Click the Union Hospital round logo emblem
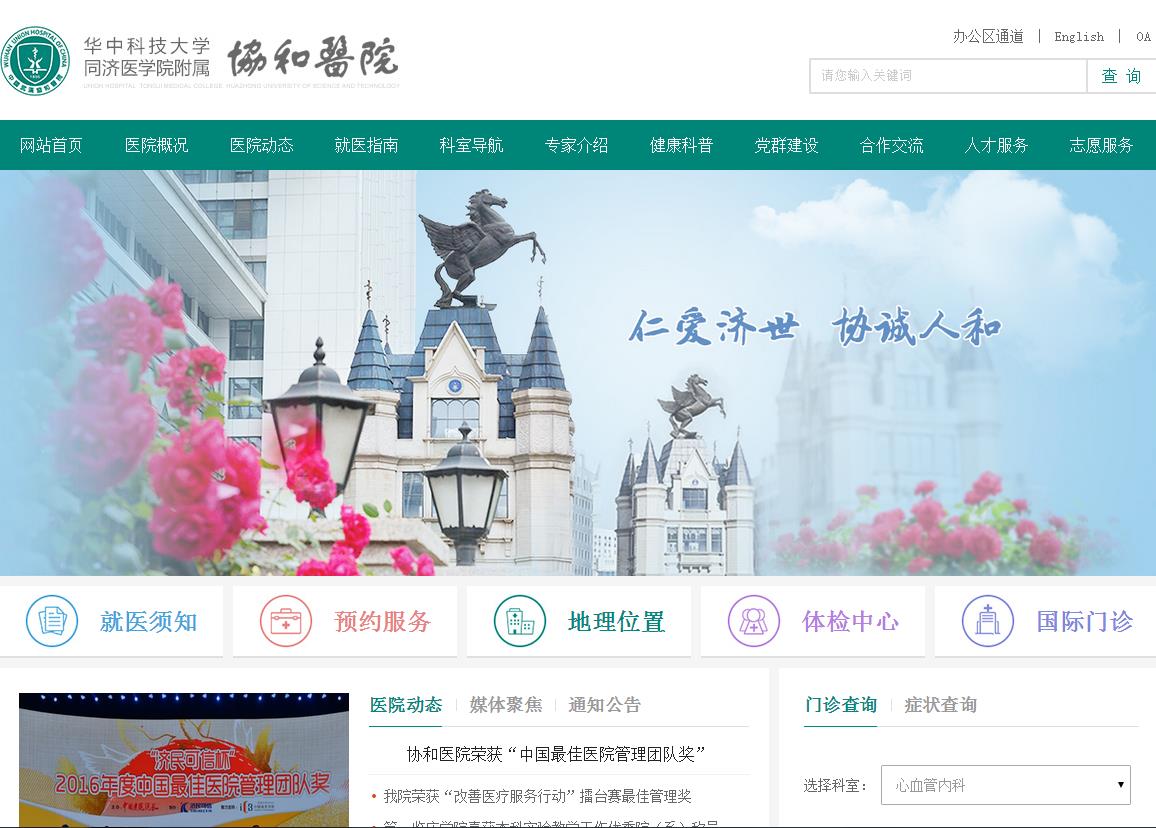This screenshot has height=828, width=1156. (35, 61)
